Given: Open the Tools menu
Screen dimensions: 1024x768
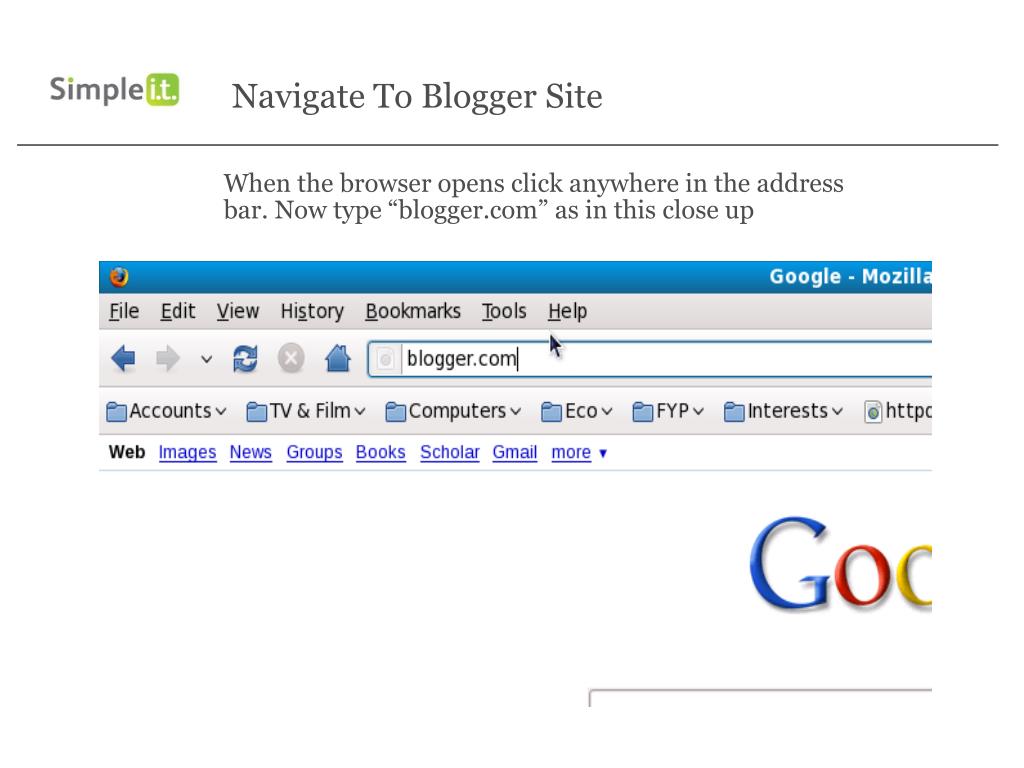Looking at the screenshot, I should coord(504,312).
